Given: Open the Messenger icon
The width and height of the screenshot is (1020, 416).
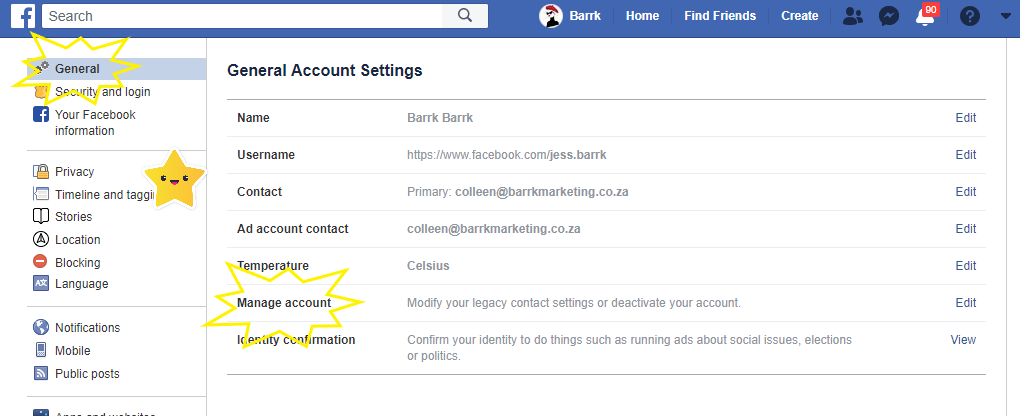Looking at the screenshot, I should 888,16.
